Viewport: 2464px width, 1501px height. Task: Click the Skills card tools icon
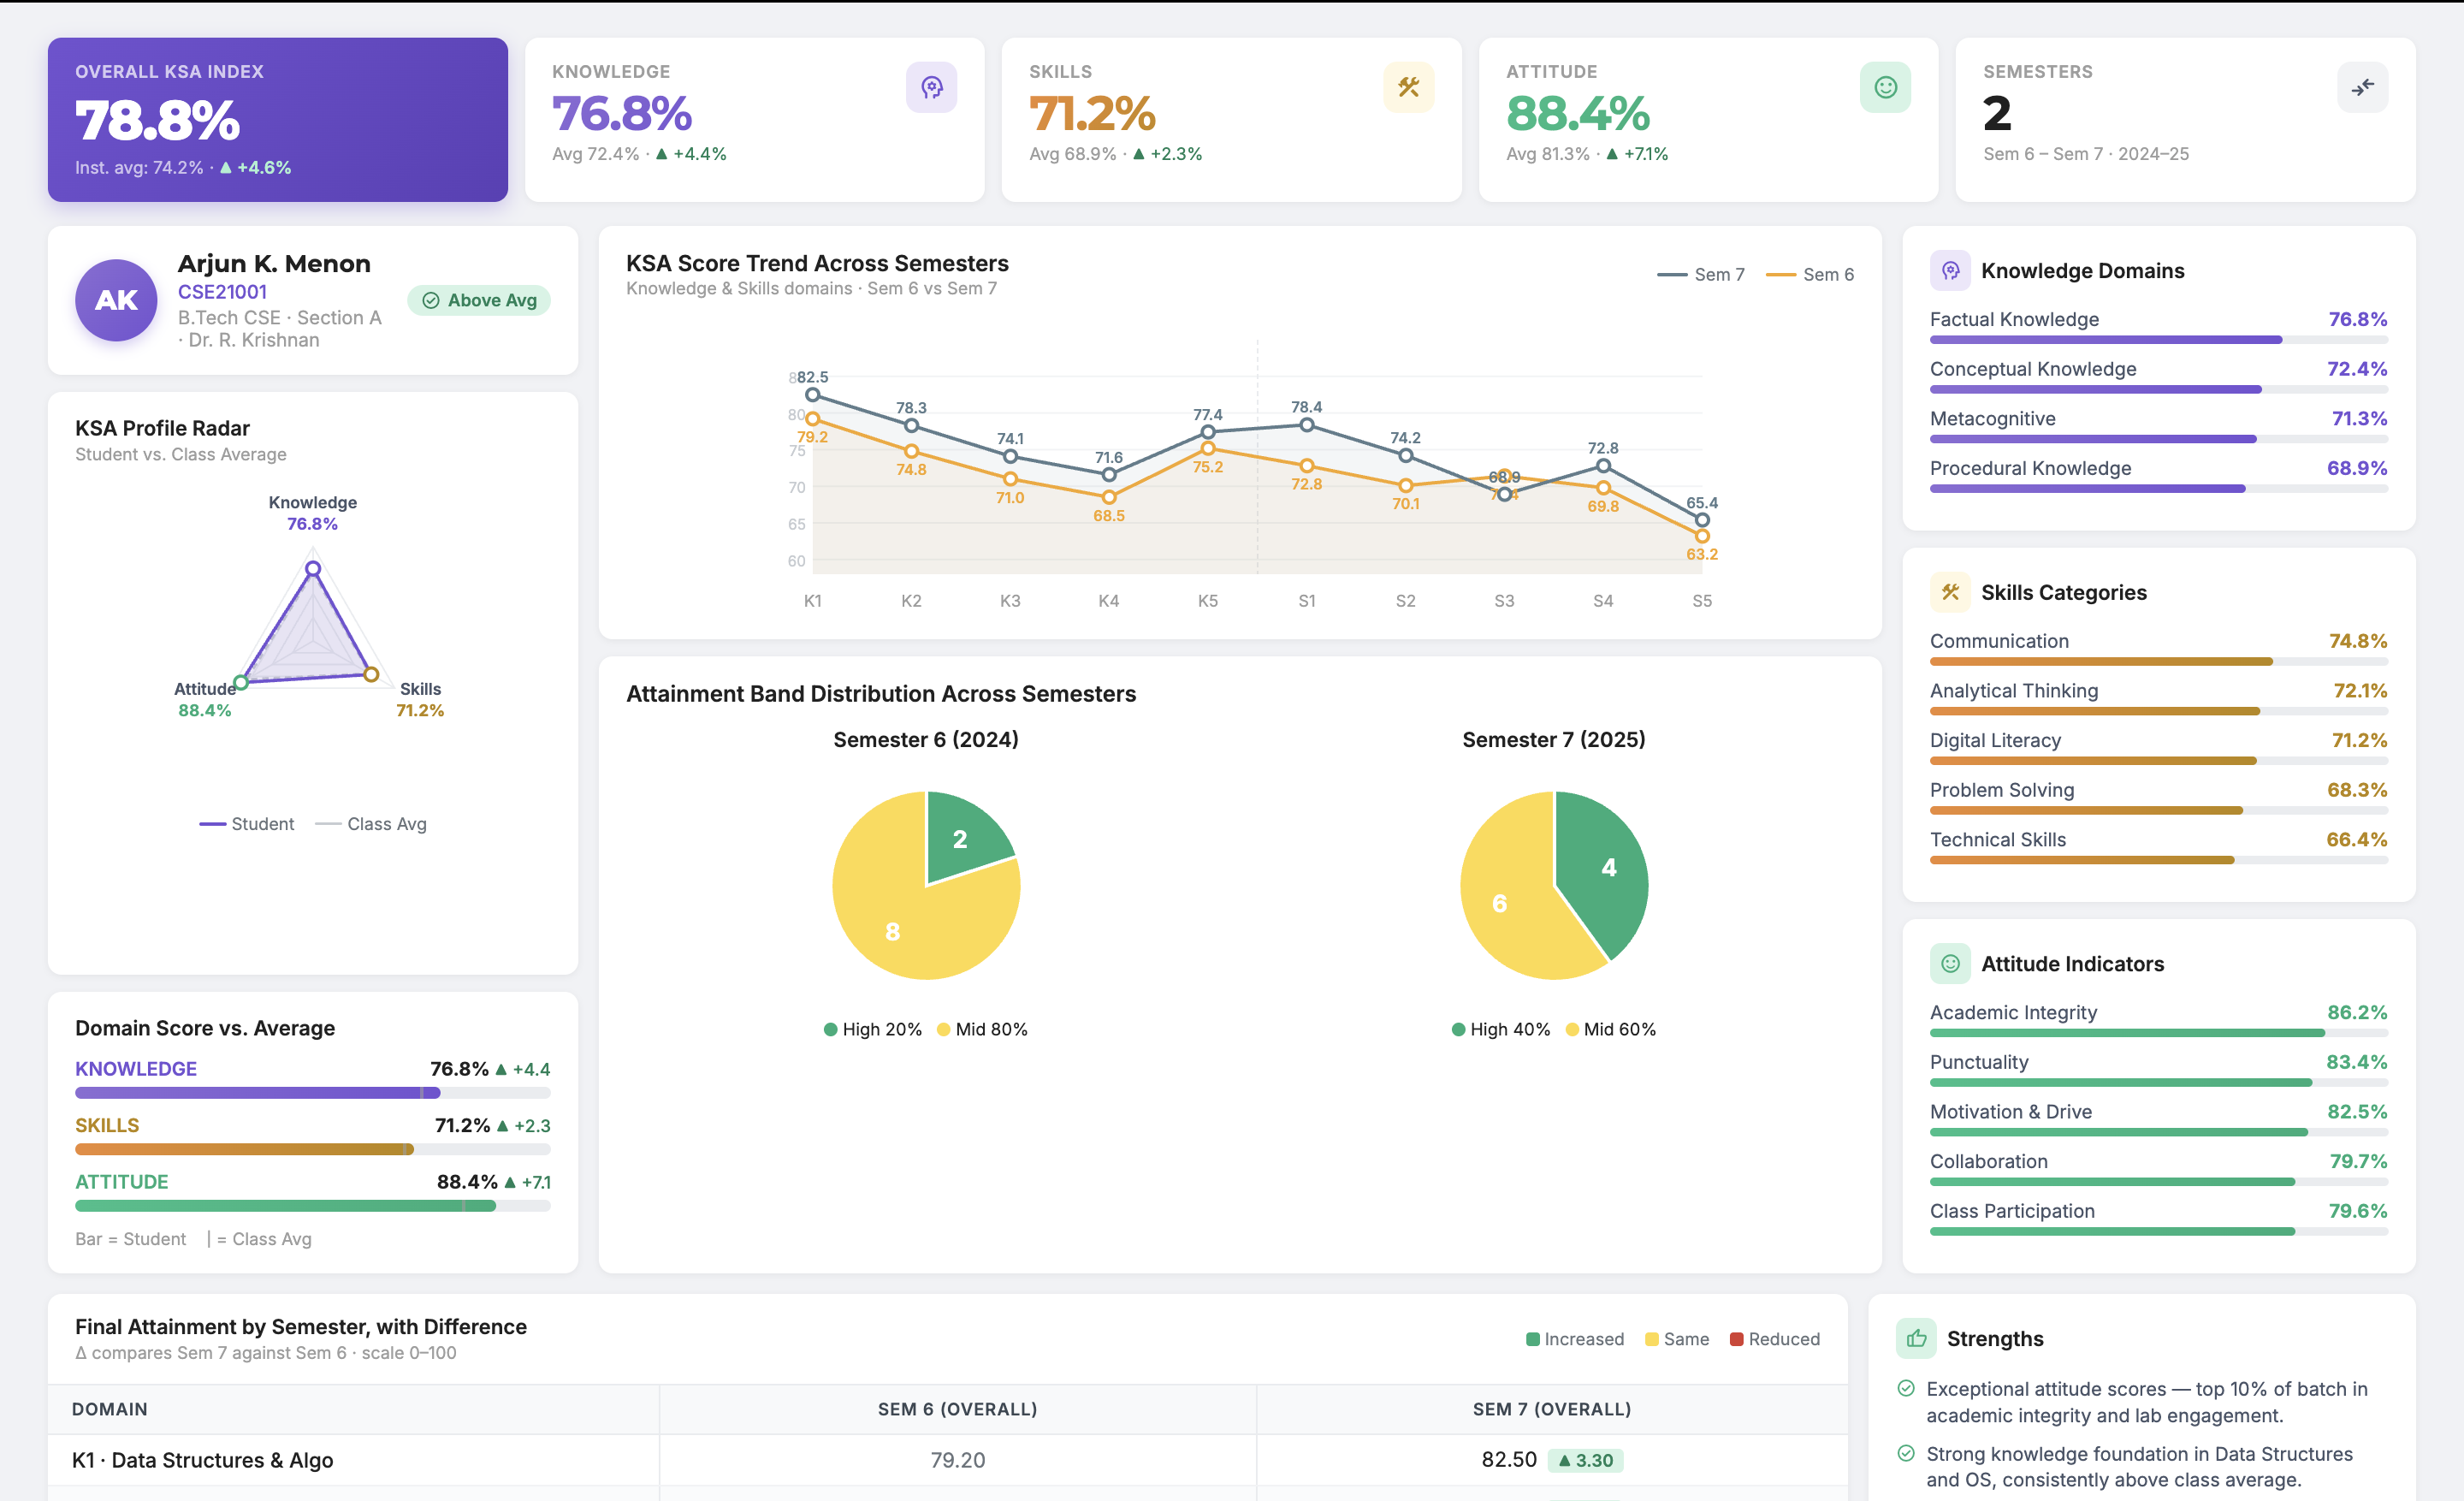pos(1408,88)
